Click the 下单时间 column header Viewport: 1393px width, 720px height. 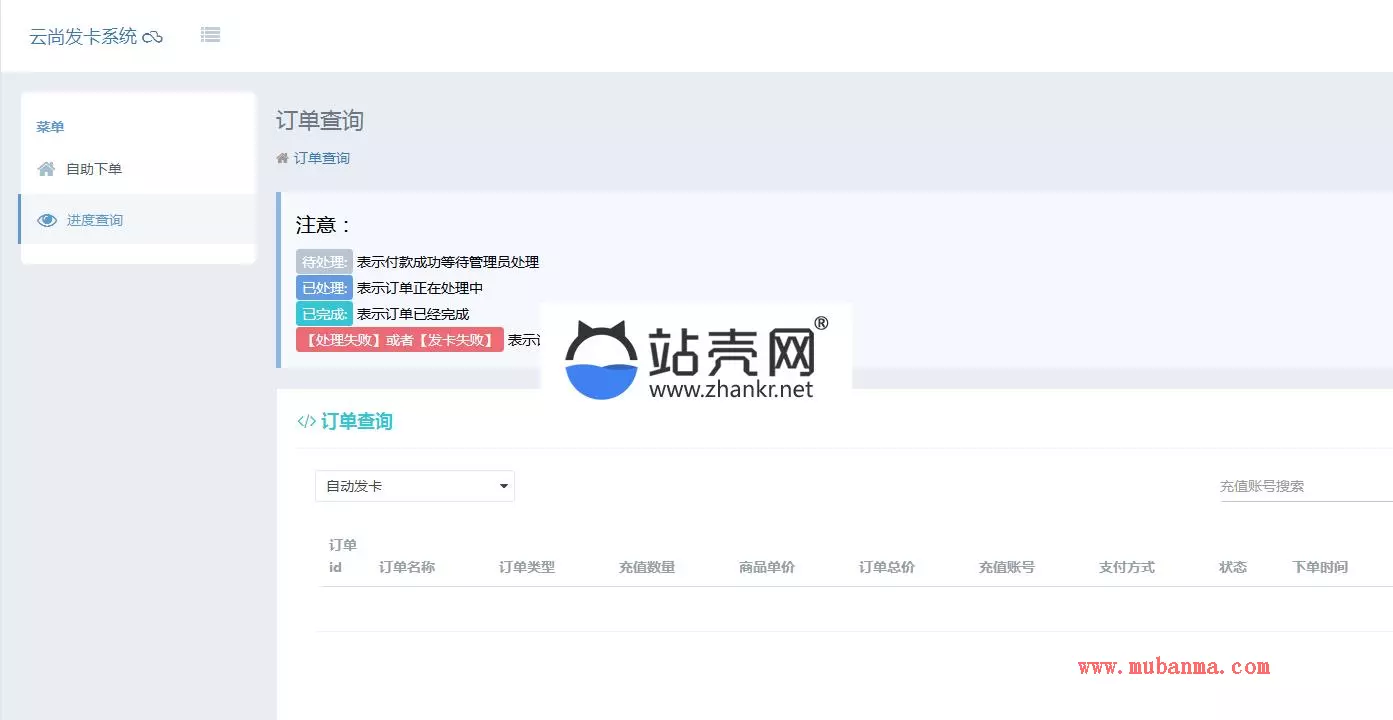1320,567
